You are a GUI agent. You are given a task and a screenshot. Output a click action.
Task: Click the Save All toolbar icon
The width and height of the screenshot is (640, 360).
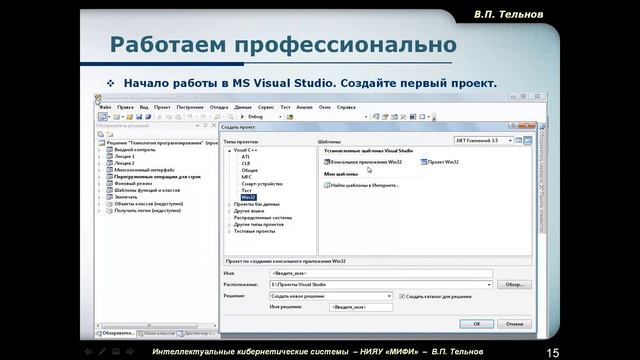(148, 117)
